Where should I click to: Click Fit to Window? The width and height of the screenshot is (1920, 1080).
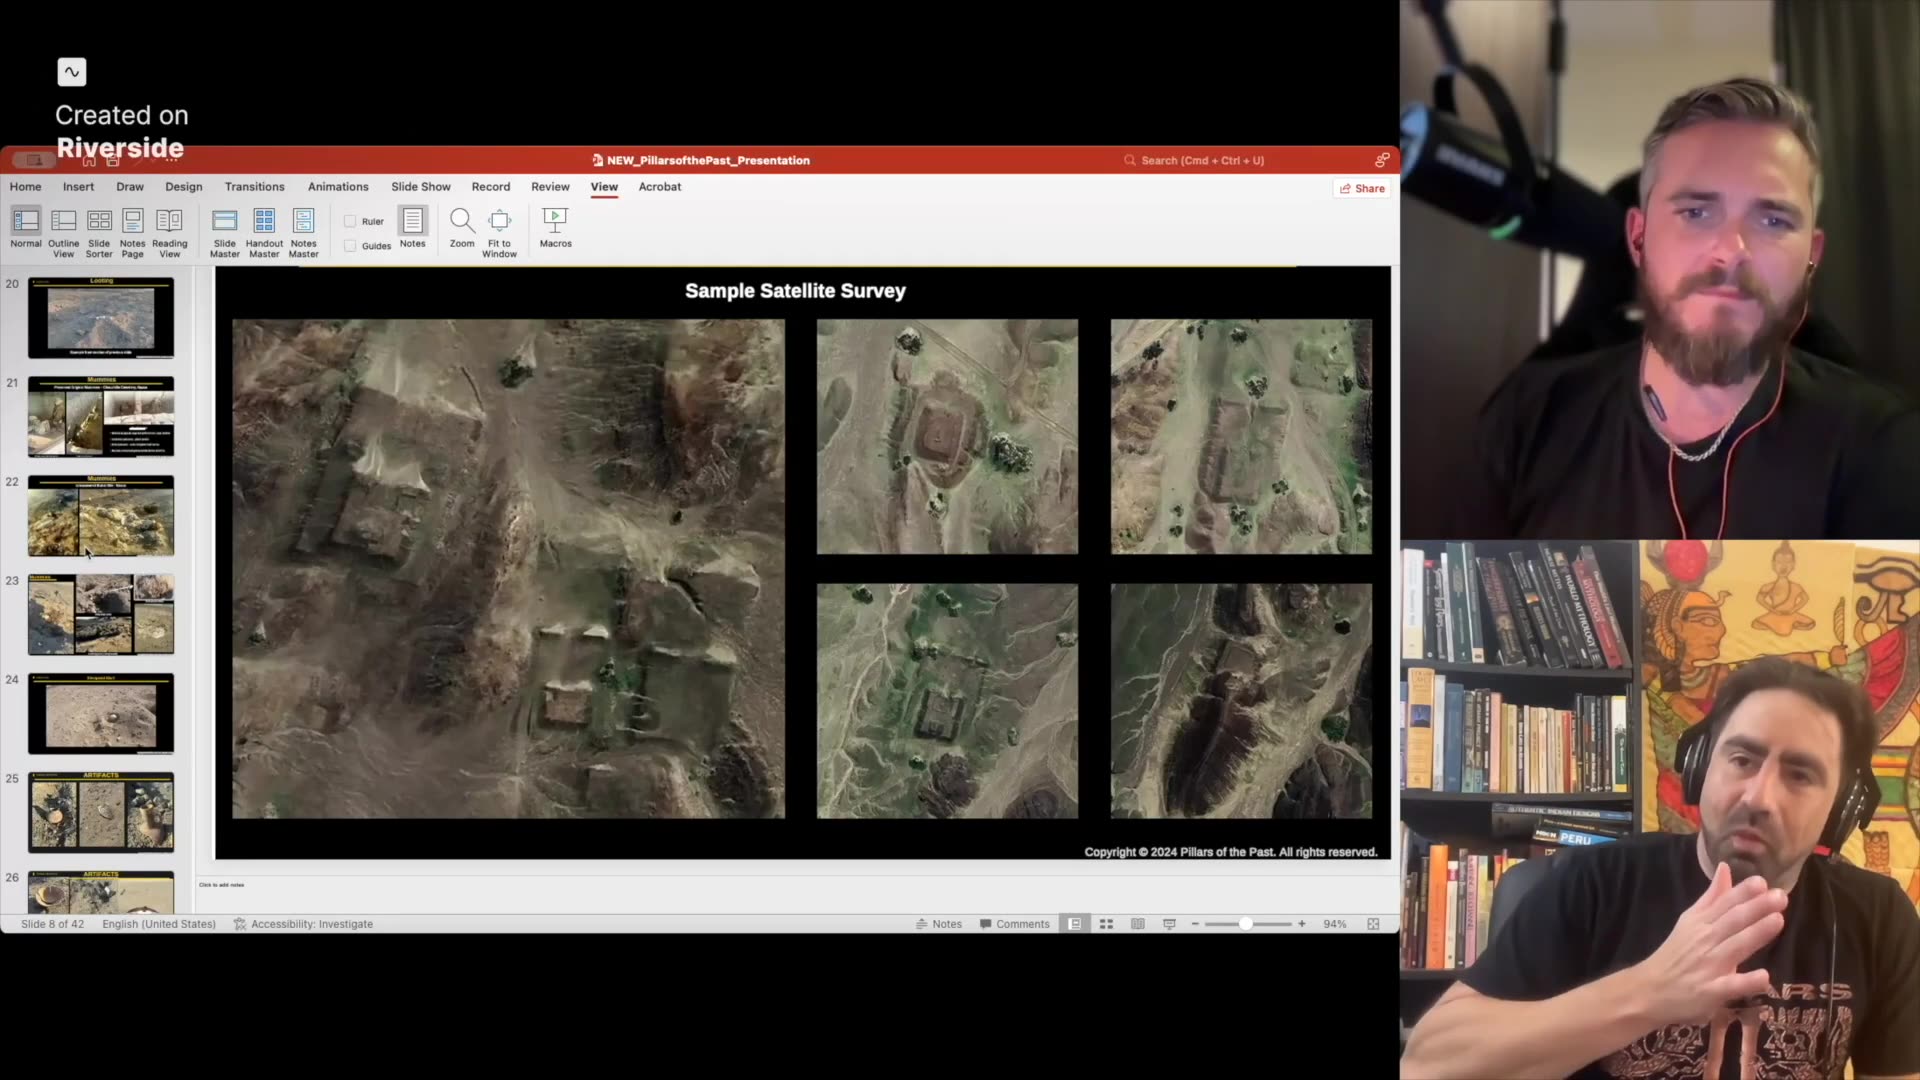499,230
